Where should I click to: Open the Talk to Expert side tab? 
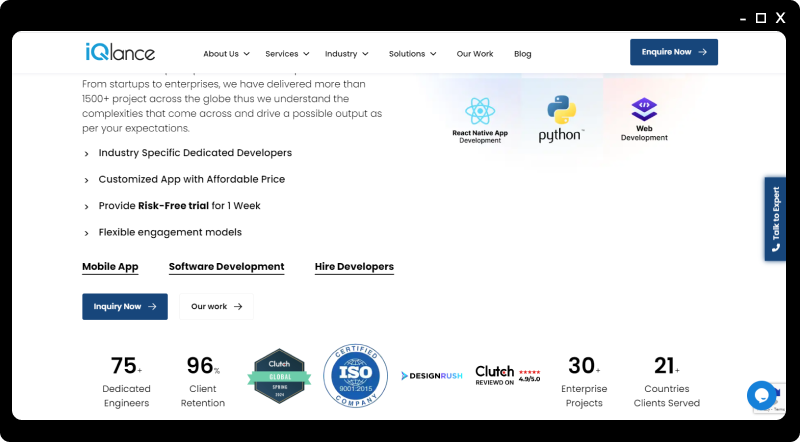coord(775,219)
